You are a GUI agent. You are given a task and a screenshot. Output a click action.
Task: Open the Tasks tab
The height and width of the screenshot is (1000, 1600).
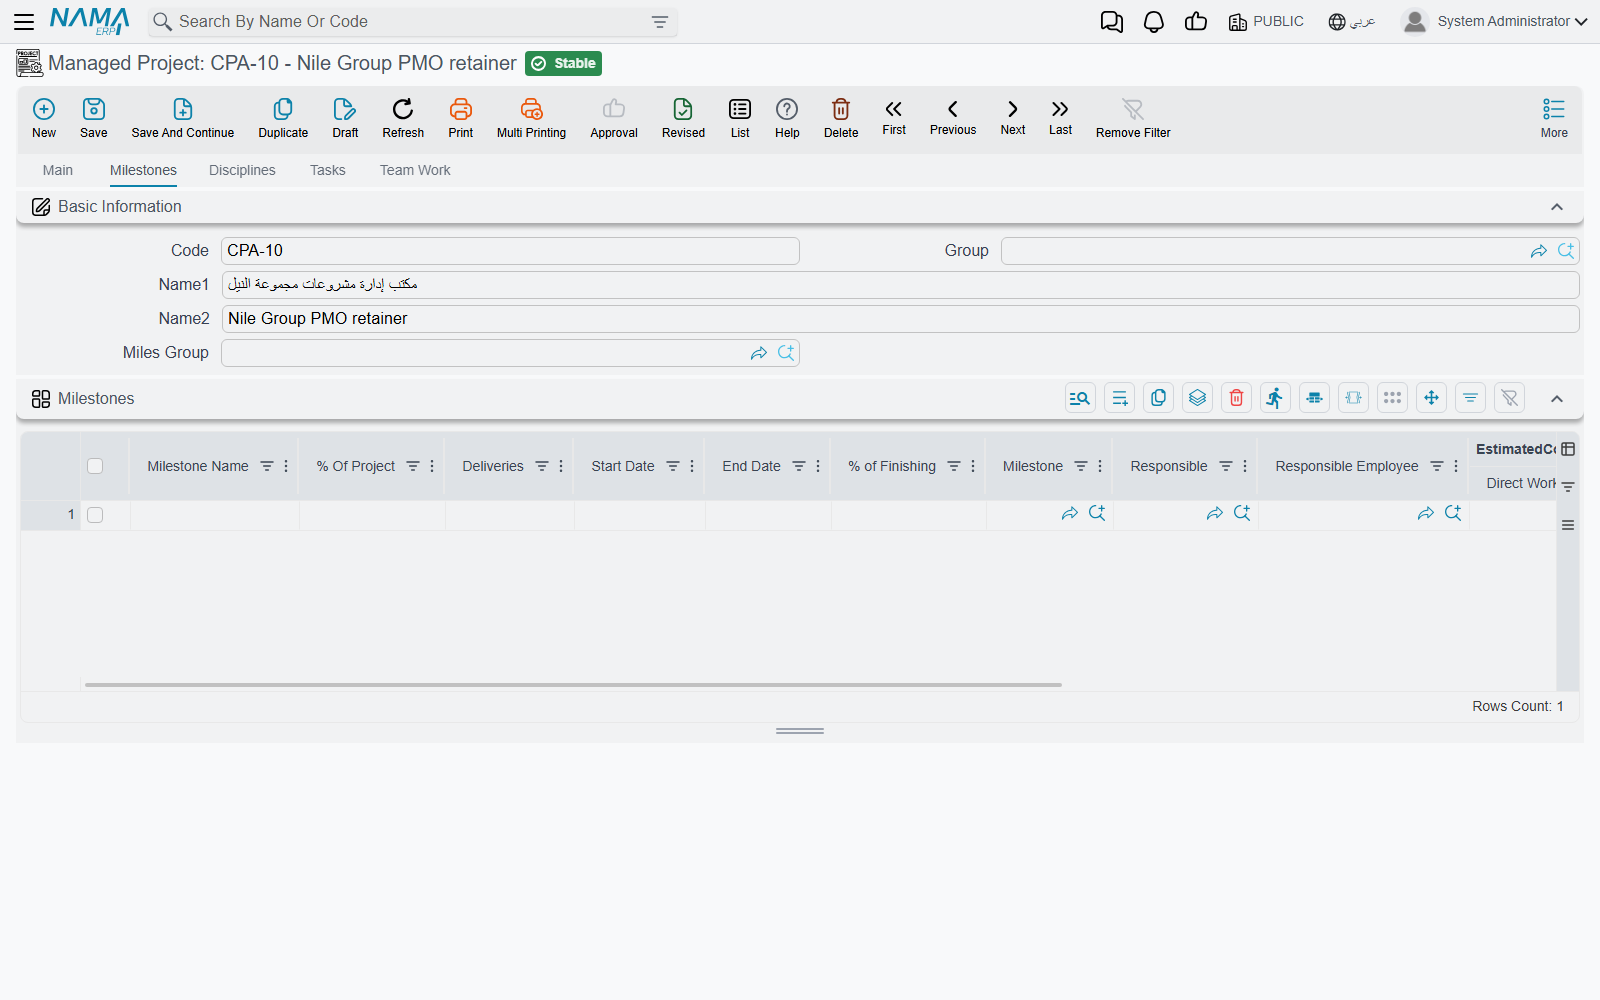(327, 170)
